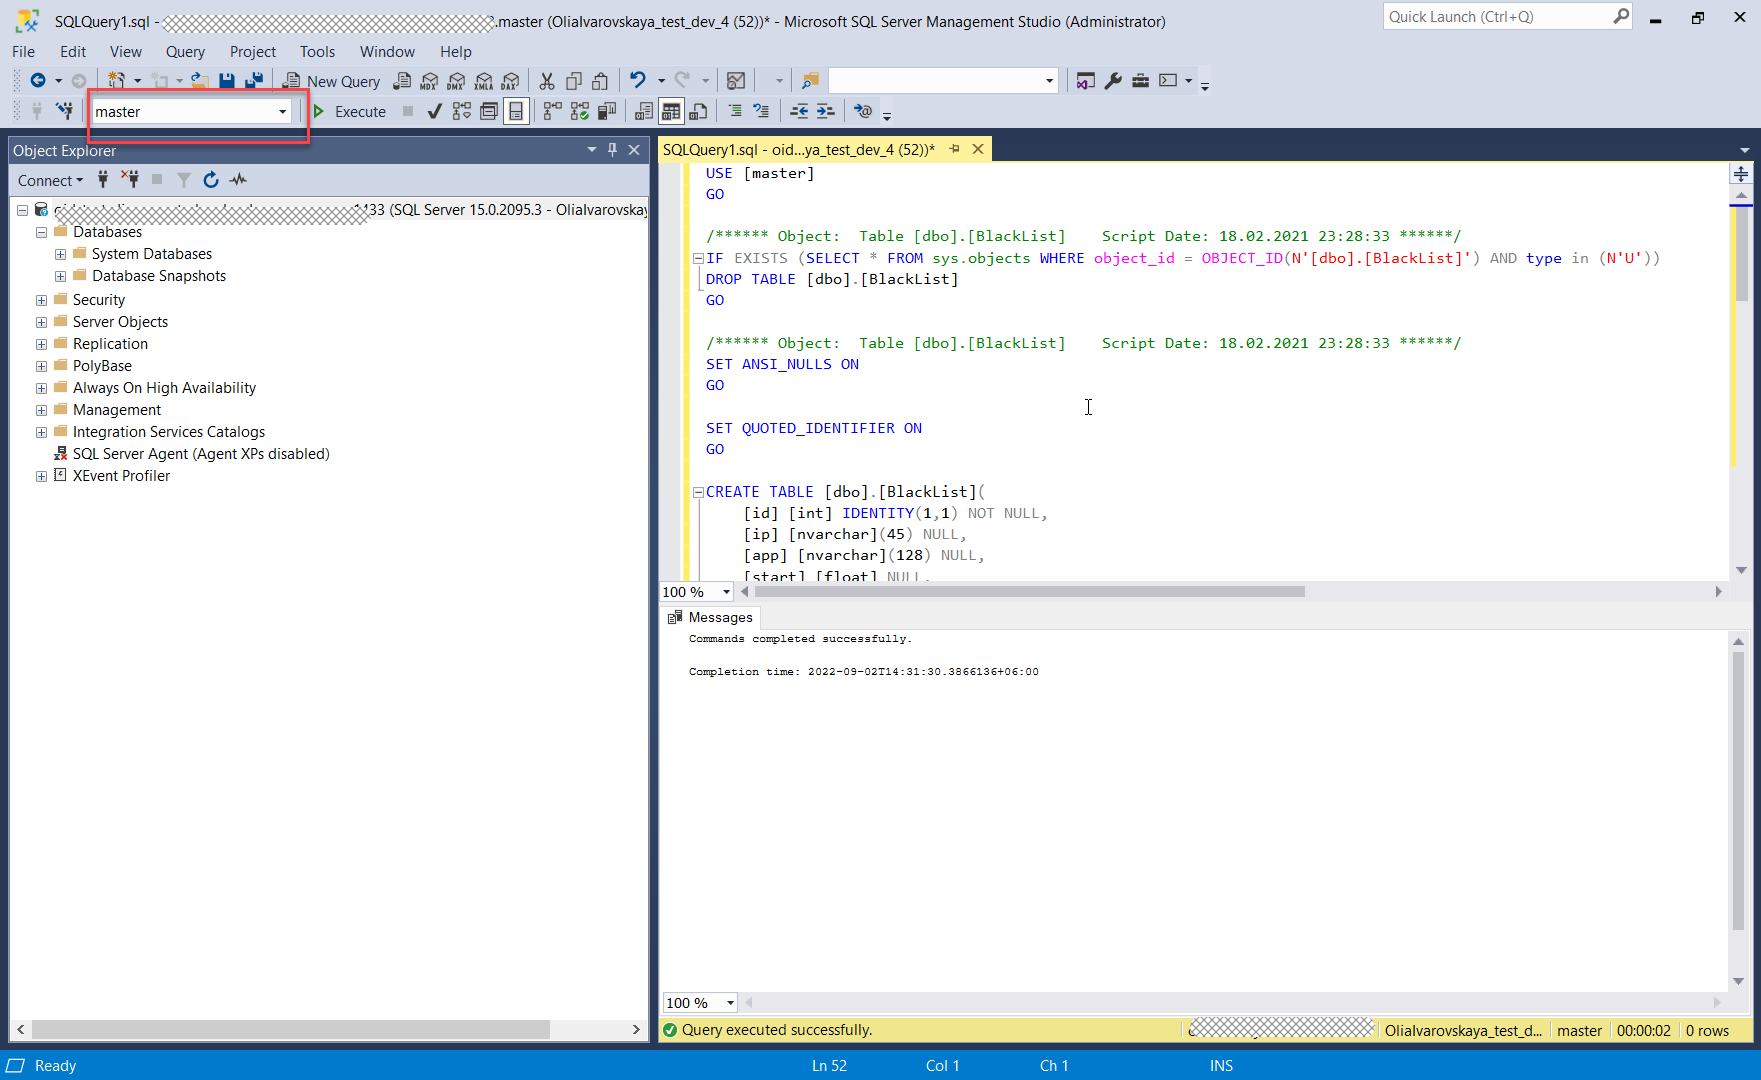This screenshot has width=1761, height=1080.
Task: Click the Paste clipboard icon
Action: point(600,81)
